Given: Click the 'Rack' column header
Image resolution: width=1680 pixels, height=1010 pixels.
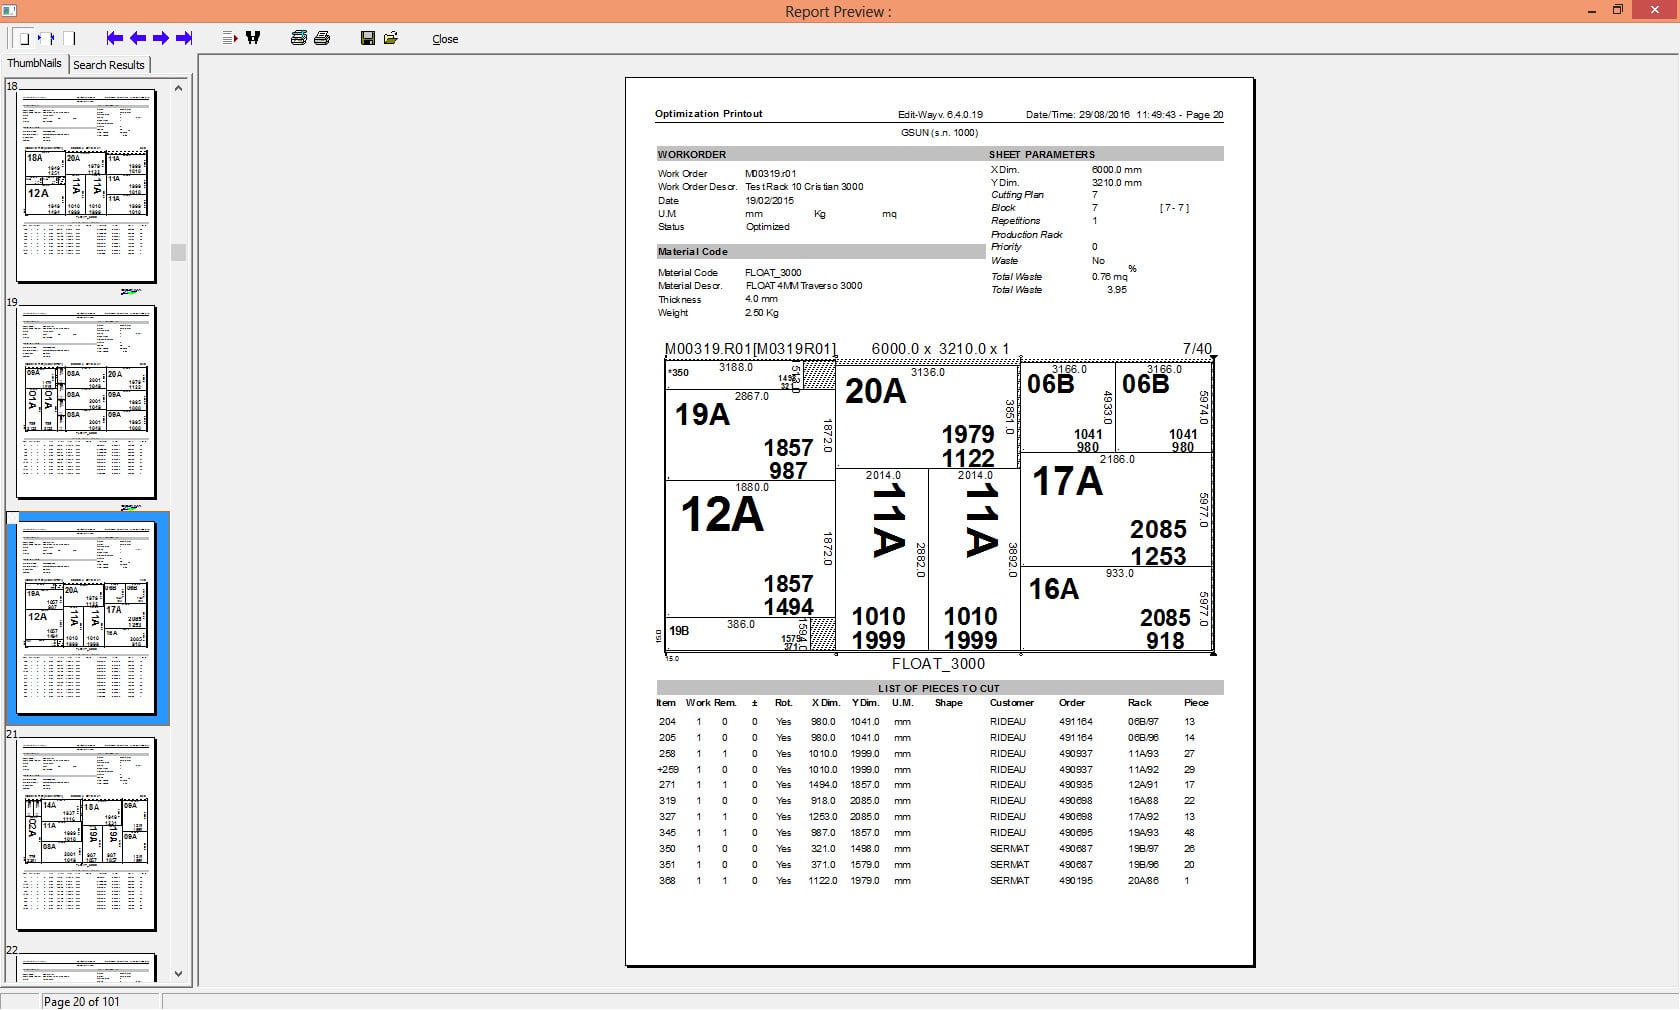Looking at the screenshot, I should 1139,703.
